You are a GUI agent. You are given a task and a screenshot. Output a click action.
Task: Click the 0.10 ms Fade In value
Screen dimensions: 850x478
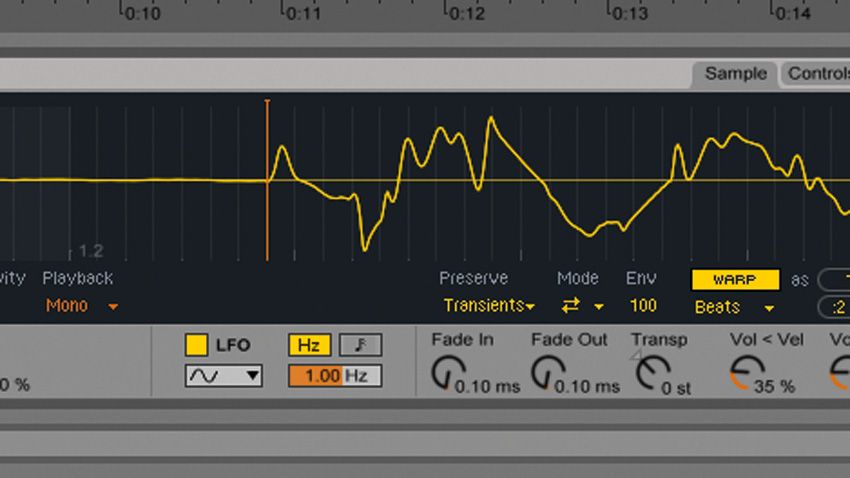coord(487,386)
